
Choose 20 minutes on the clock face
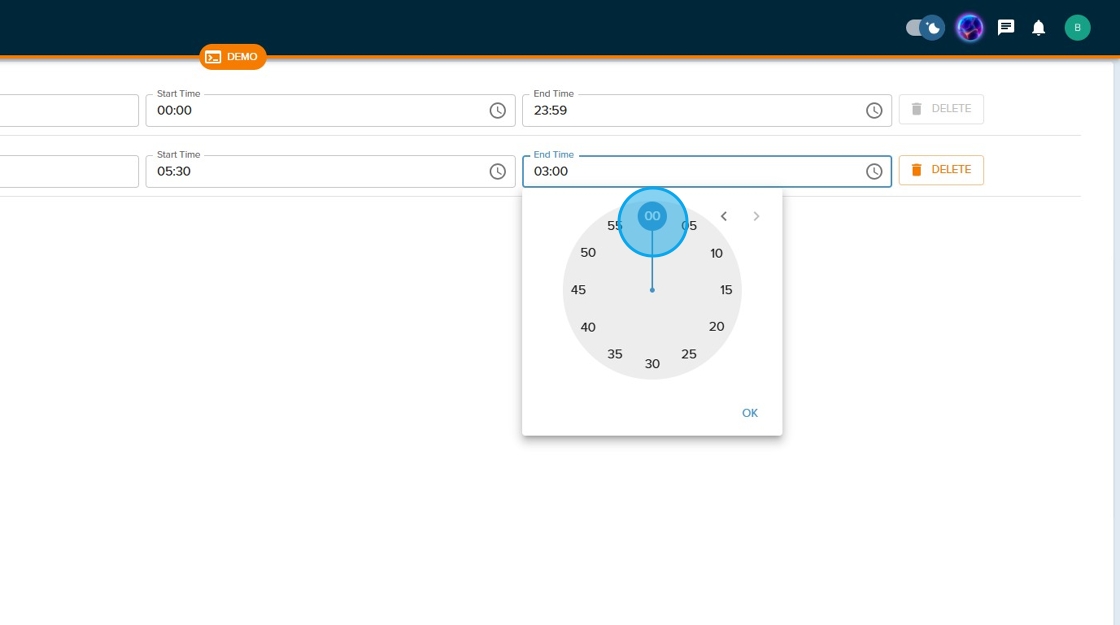(716, 327)
